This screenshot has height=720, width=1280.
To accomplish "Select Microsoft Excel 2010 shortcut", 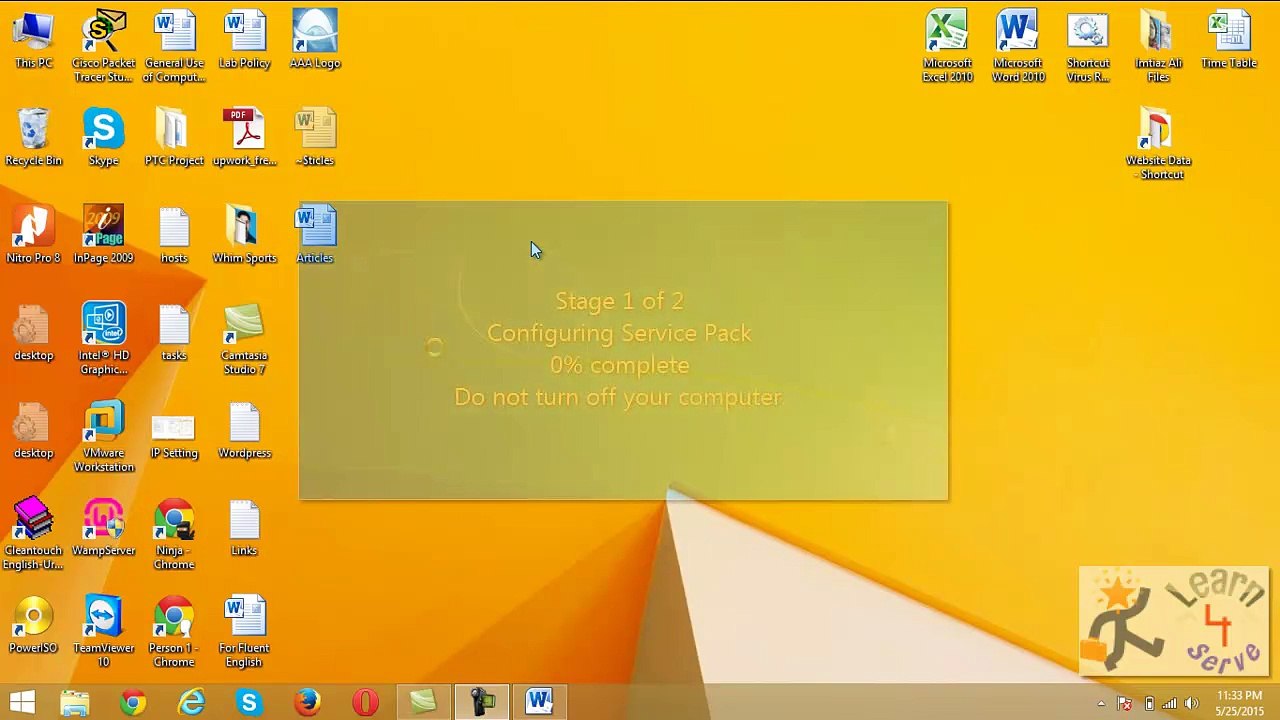I will [x=947, y=47].
